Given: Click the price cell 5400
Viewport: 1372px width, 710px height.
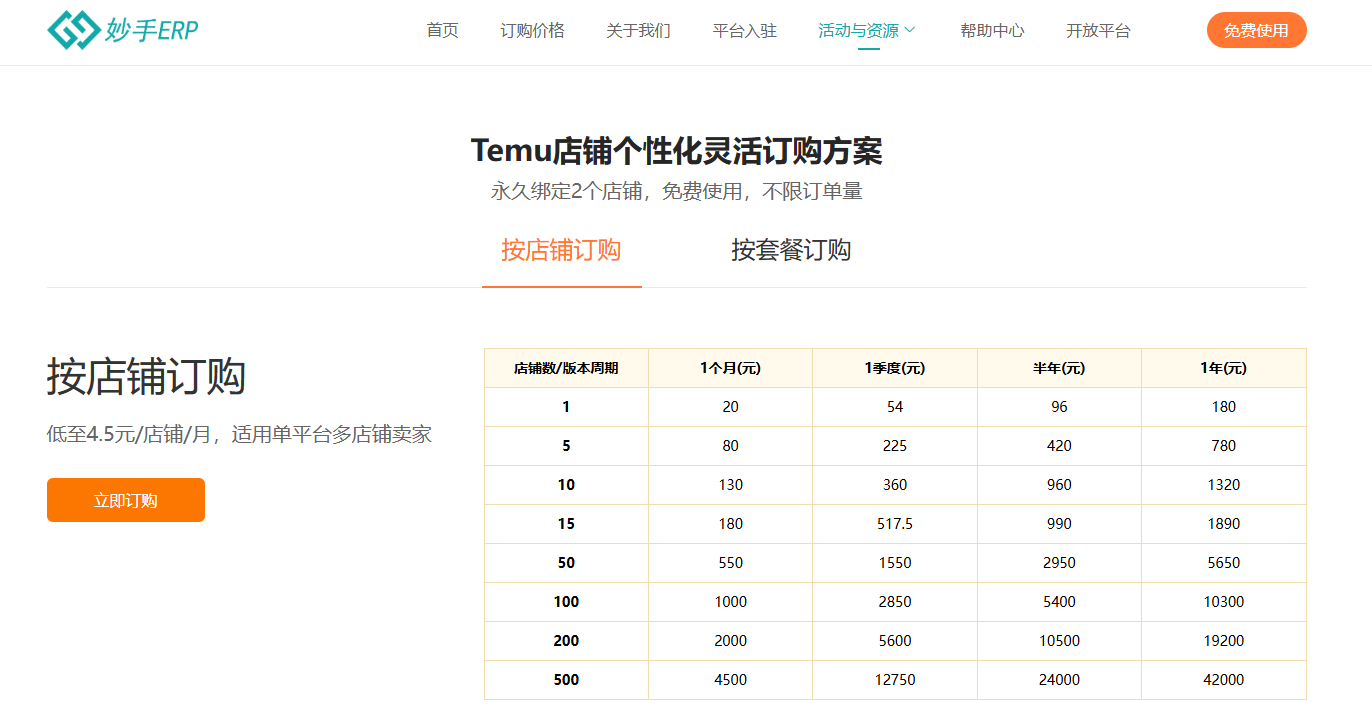Looking at the screenshot, I should (x=1059, y=602).
